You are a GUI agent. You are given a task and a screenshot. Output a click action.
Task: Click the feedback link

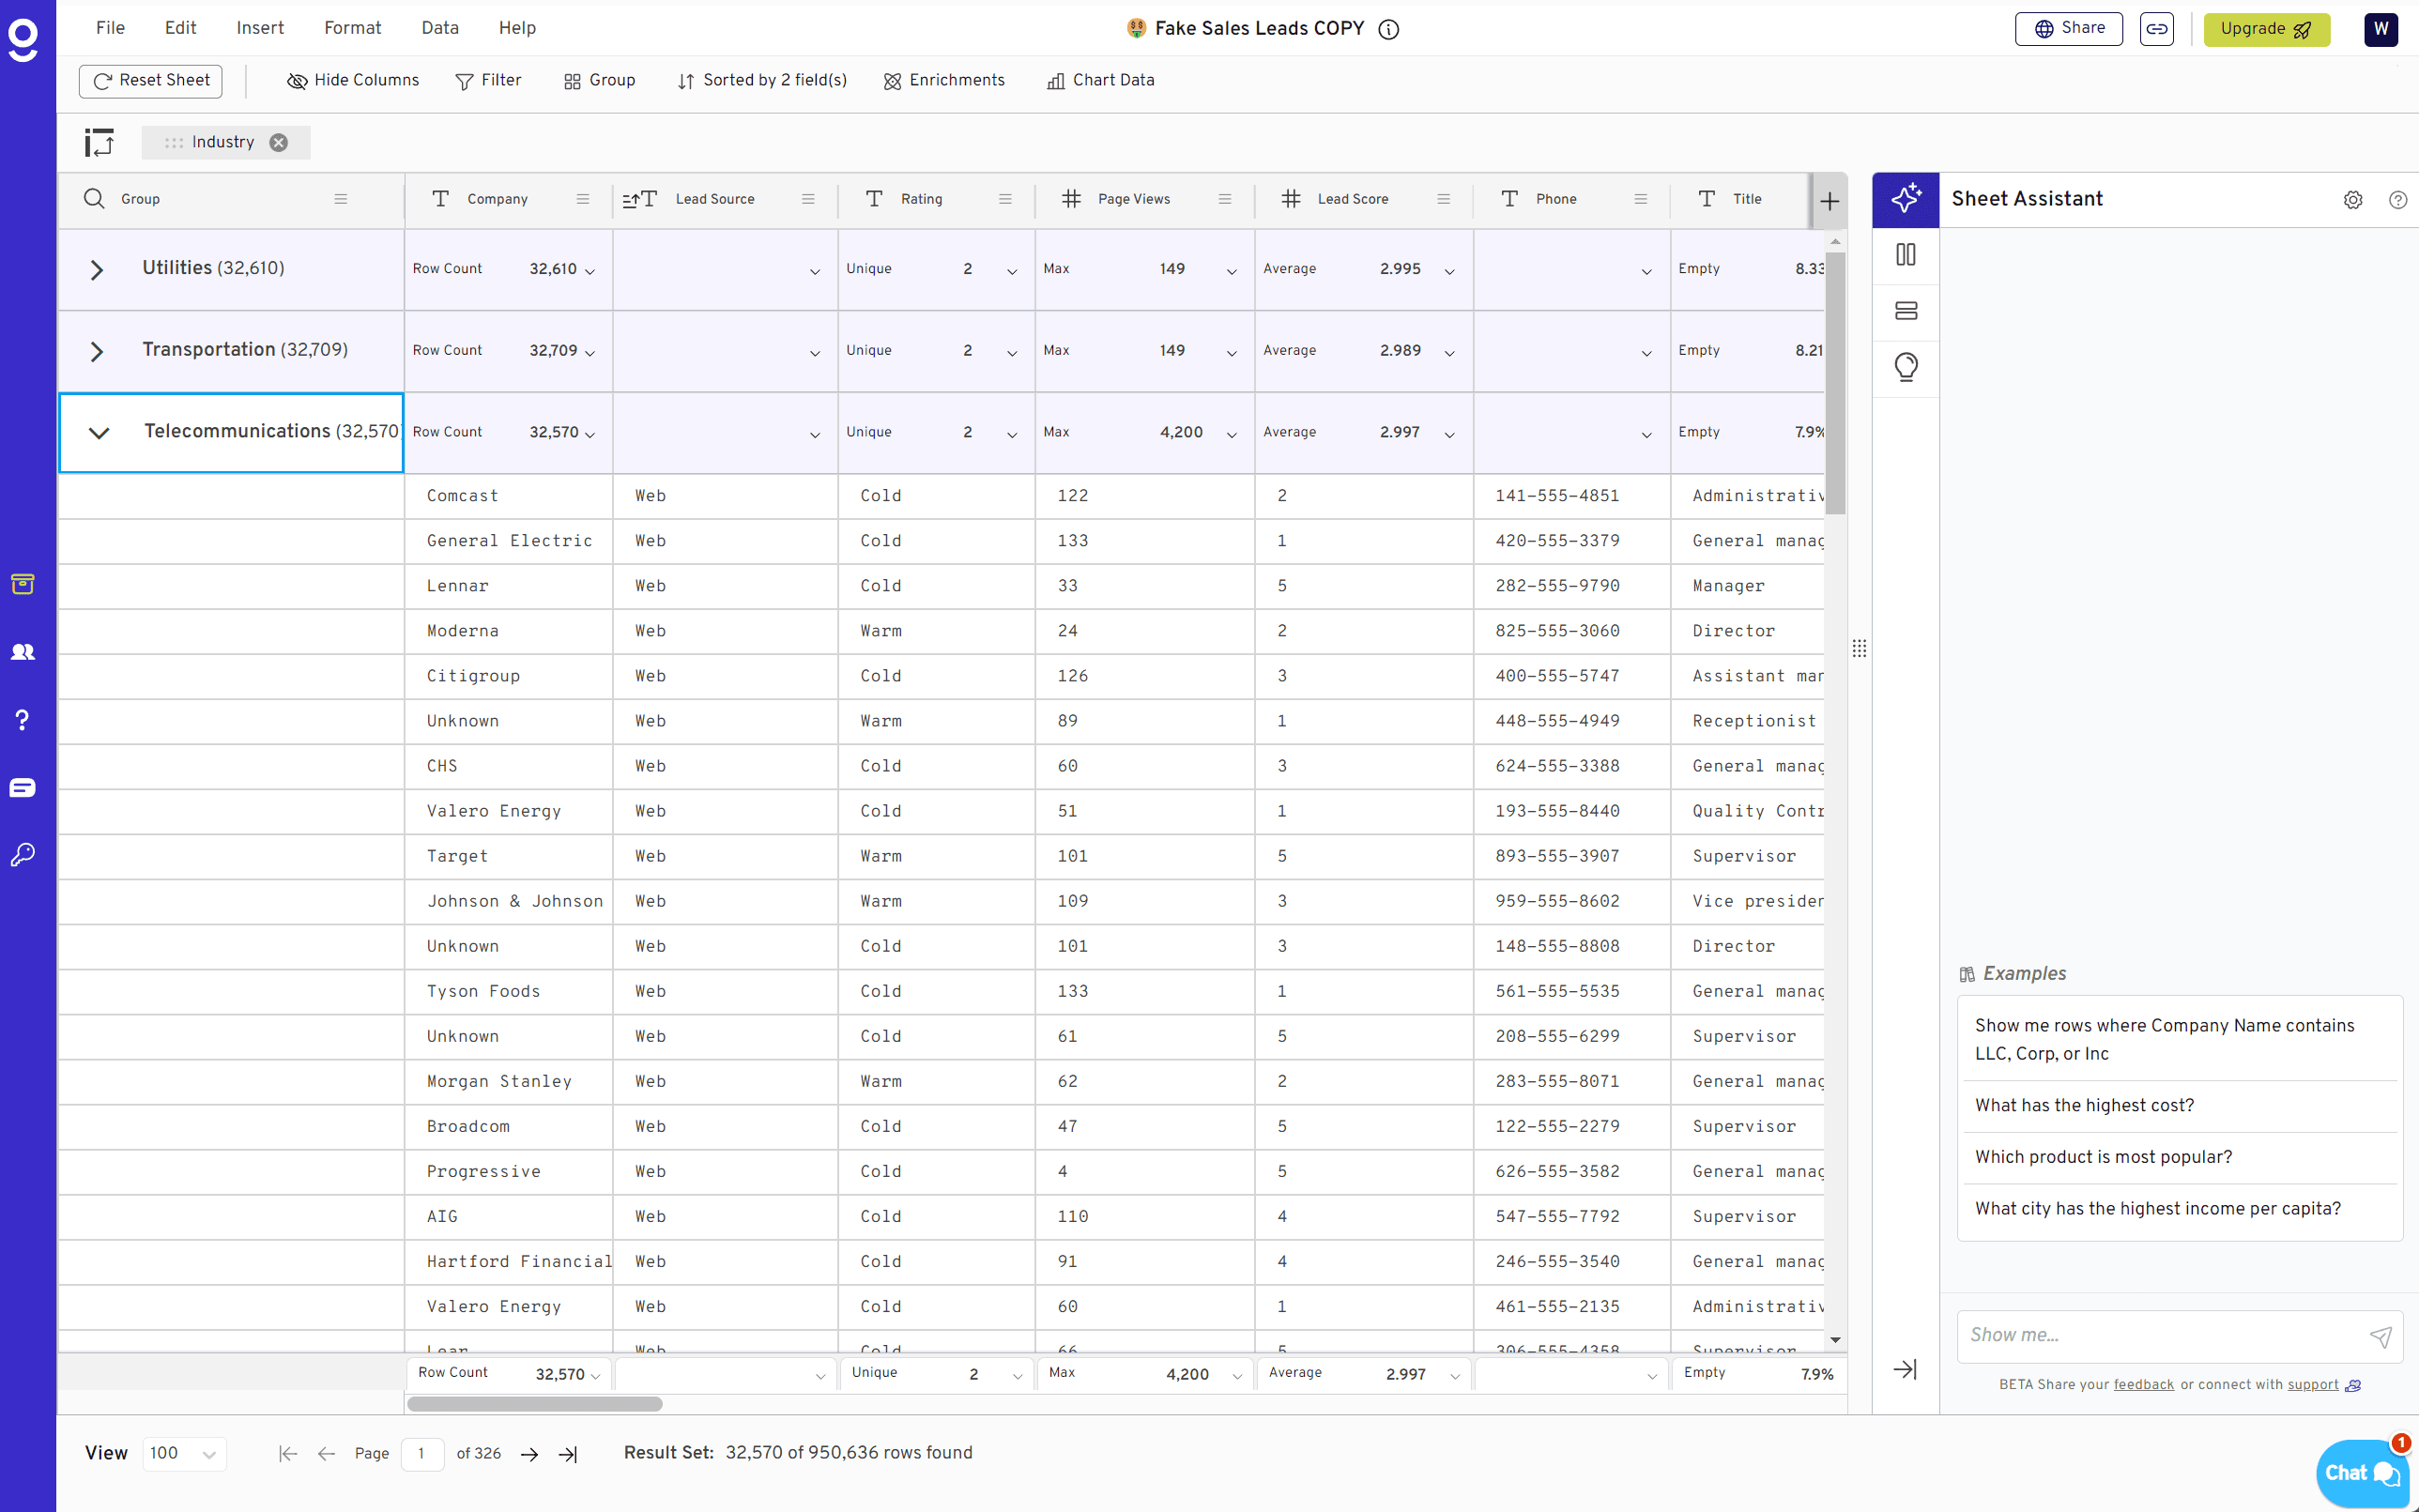tap(2143, 1385)
